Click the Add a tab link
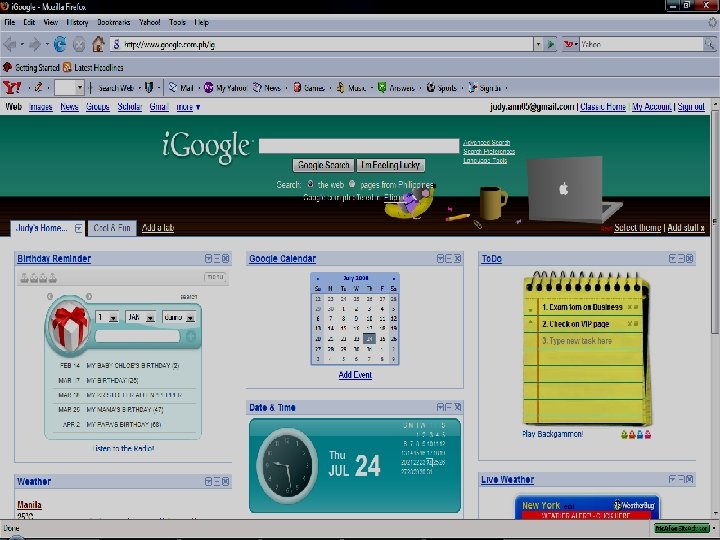Screen dimensions: 720x540 click(158, 228)
